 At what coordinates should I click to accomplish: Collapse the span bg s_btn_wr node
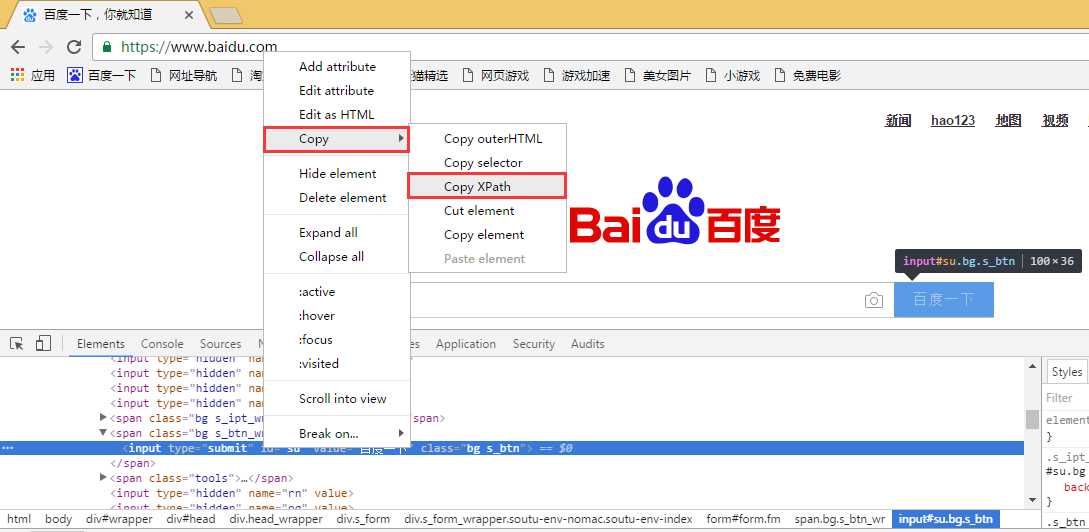103,433
